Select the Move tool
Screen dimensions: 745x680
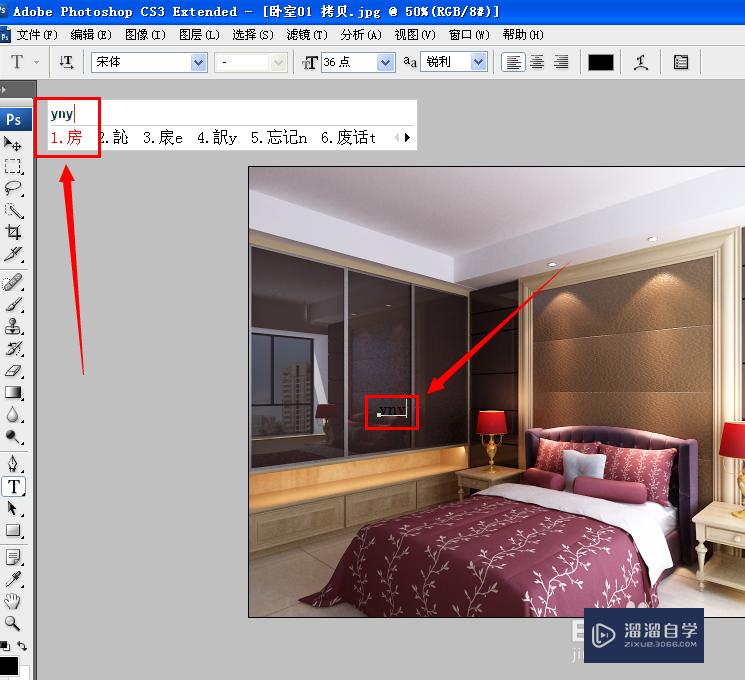(x=12, y=144)
